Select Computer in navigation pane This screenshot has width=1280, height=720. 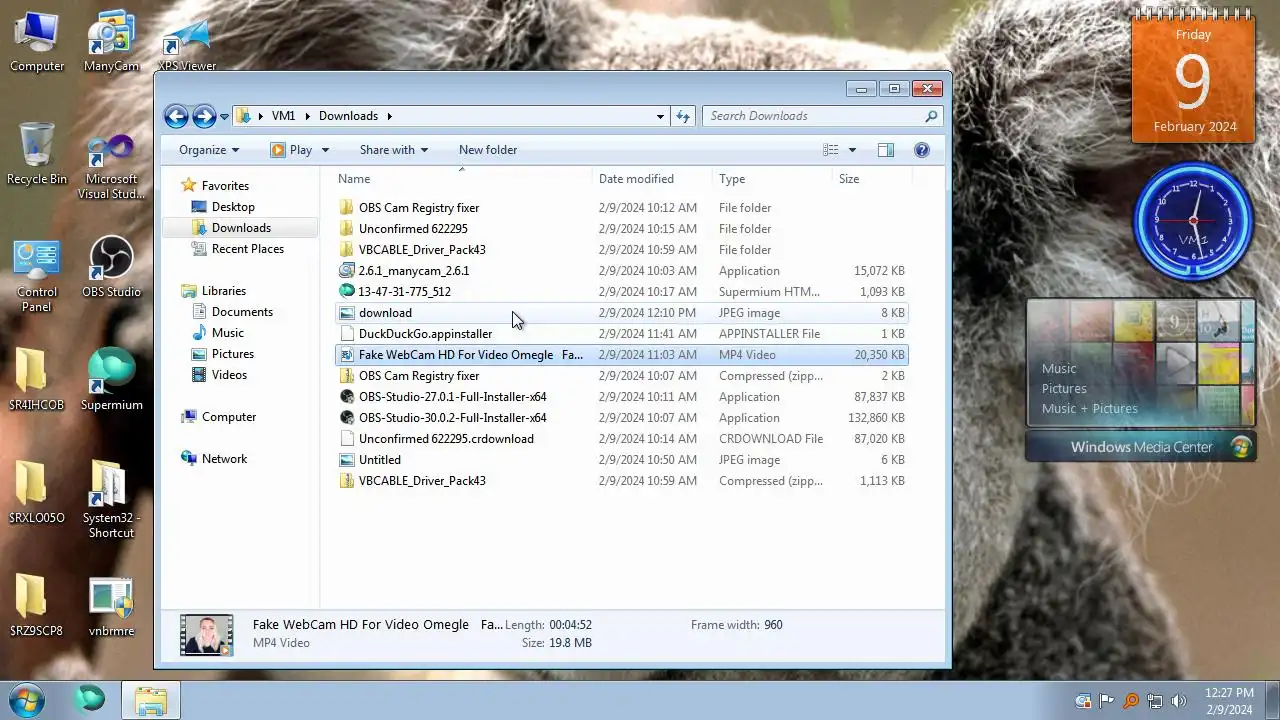pos(229,417)
